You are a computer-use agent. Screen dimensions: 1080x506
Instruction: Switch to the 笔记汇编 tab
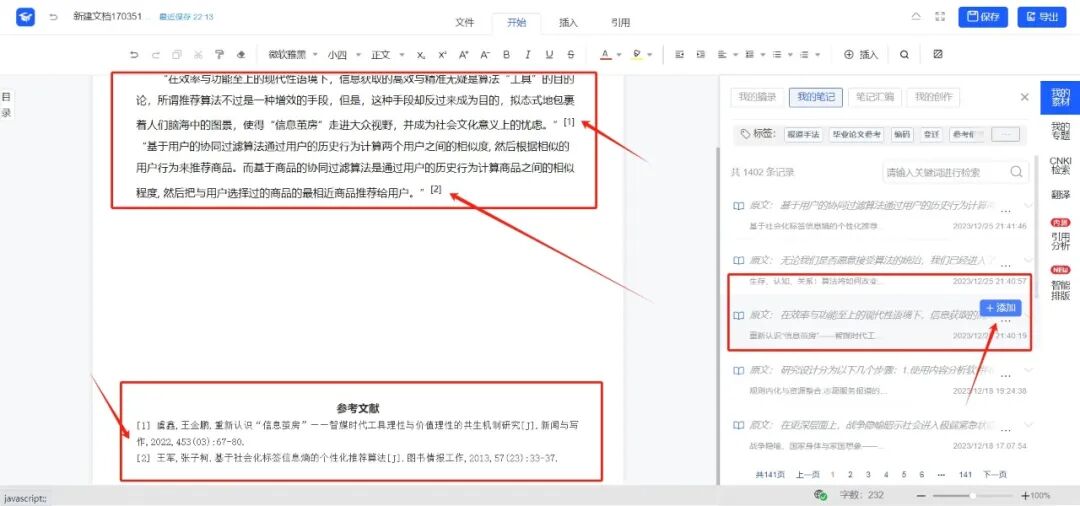coord(875,97)
